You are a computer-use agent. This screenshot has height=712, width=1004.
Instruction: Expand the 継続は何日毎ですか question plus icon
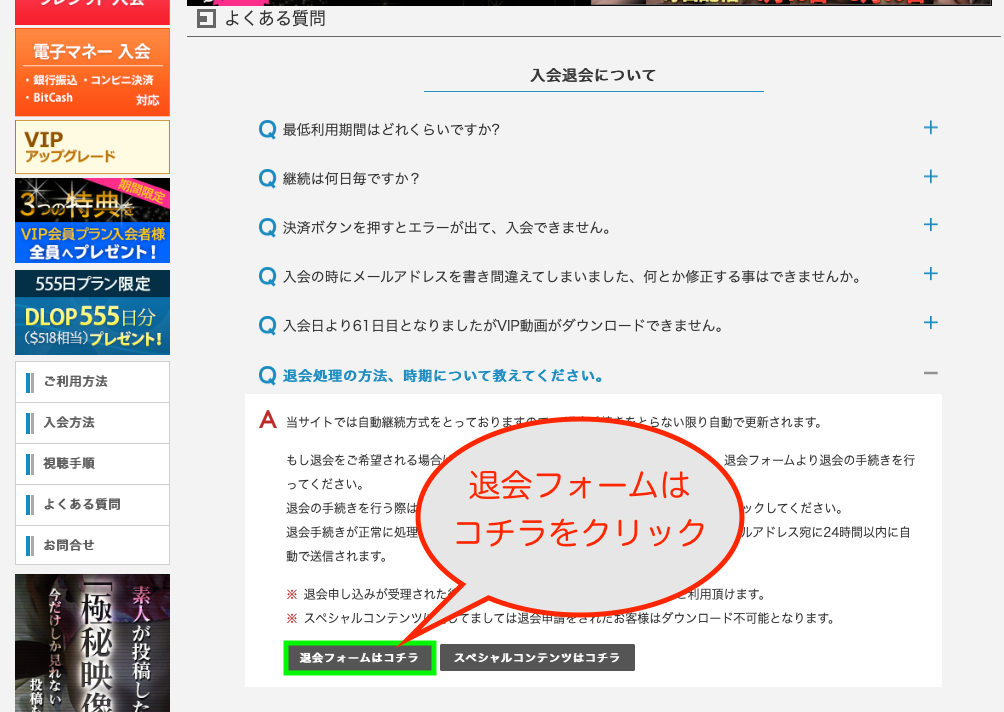click(x=930, y=177)
